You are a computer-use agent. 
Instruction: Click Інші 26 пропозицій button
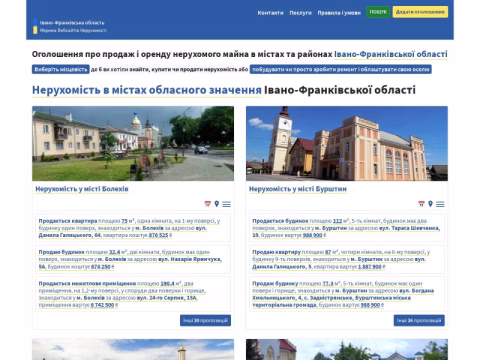(419, 320)
